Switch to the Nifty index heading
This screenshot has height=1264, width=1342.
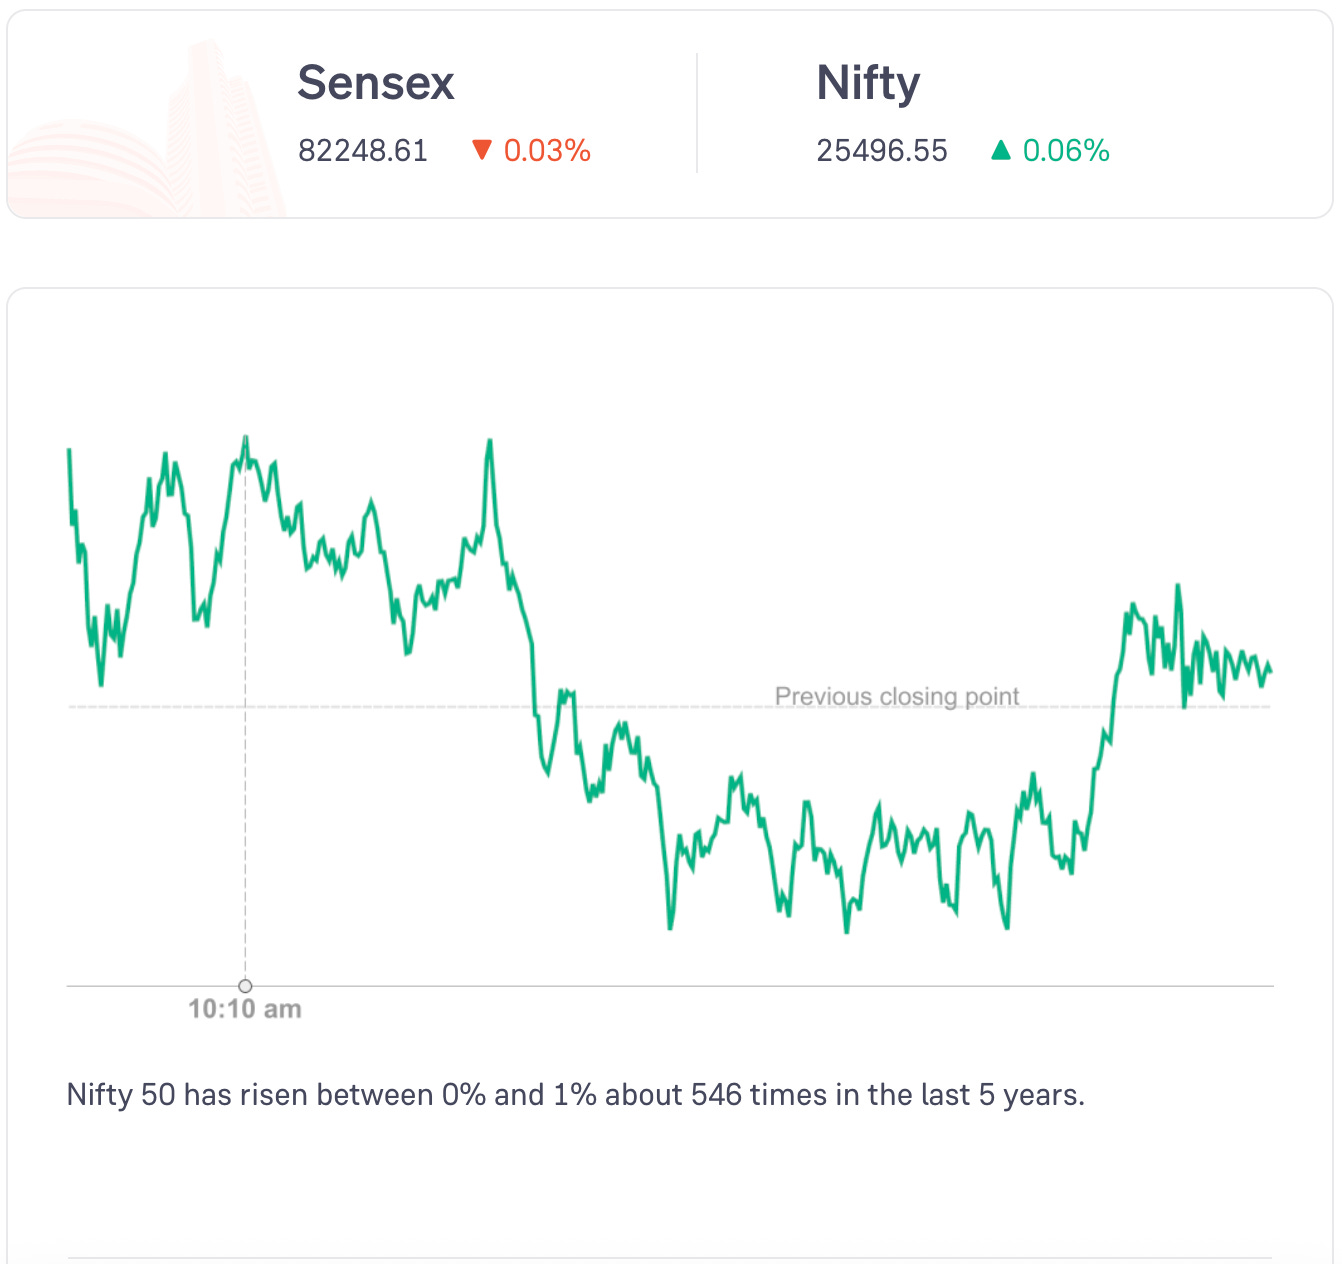868,83
